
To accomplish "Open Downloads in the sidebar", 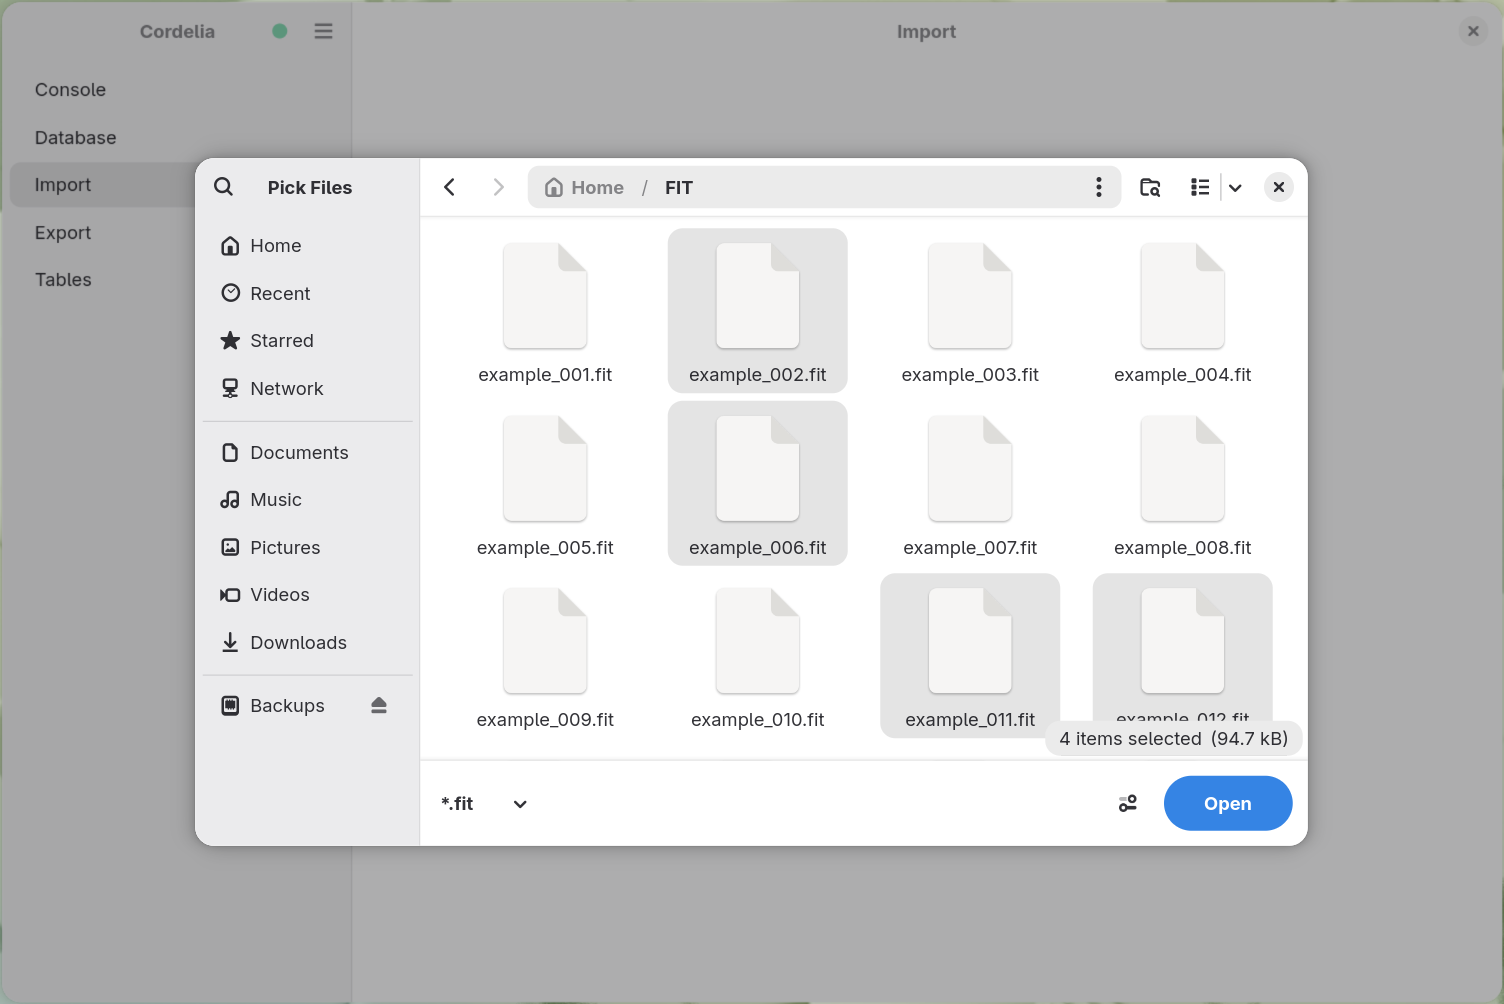I will click(x=308, y=643).
